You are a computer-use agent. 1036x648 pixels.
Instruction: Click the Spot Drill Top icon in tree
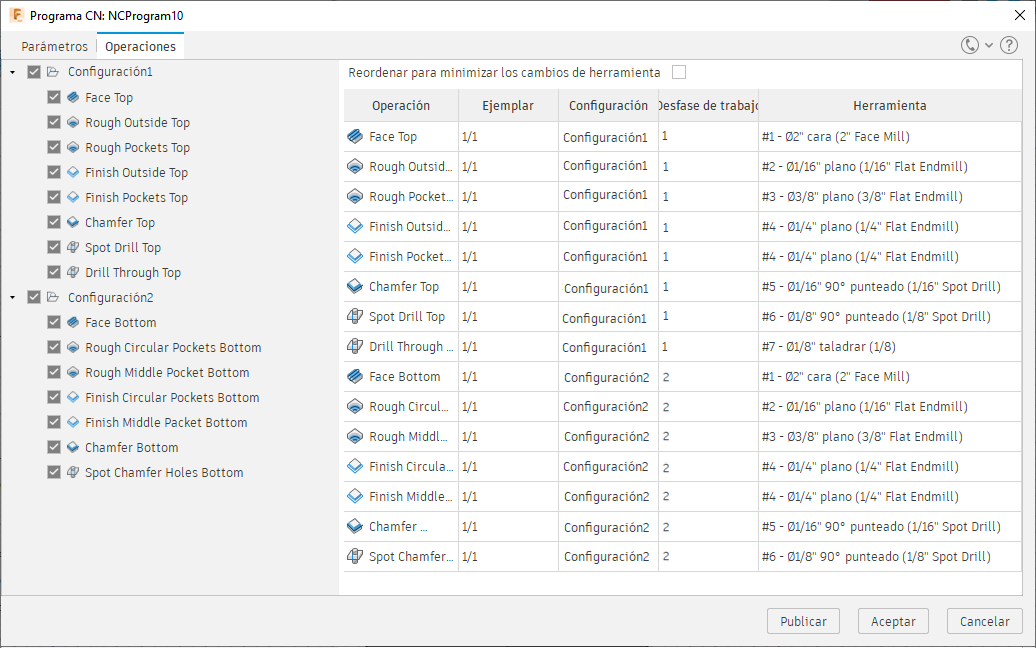(73, 248)
